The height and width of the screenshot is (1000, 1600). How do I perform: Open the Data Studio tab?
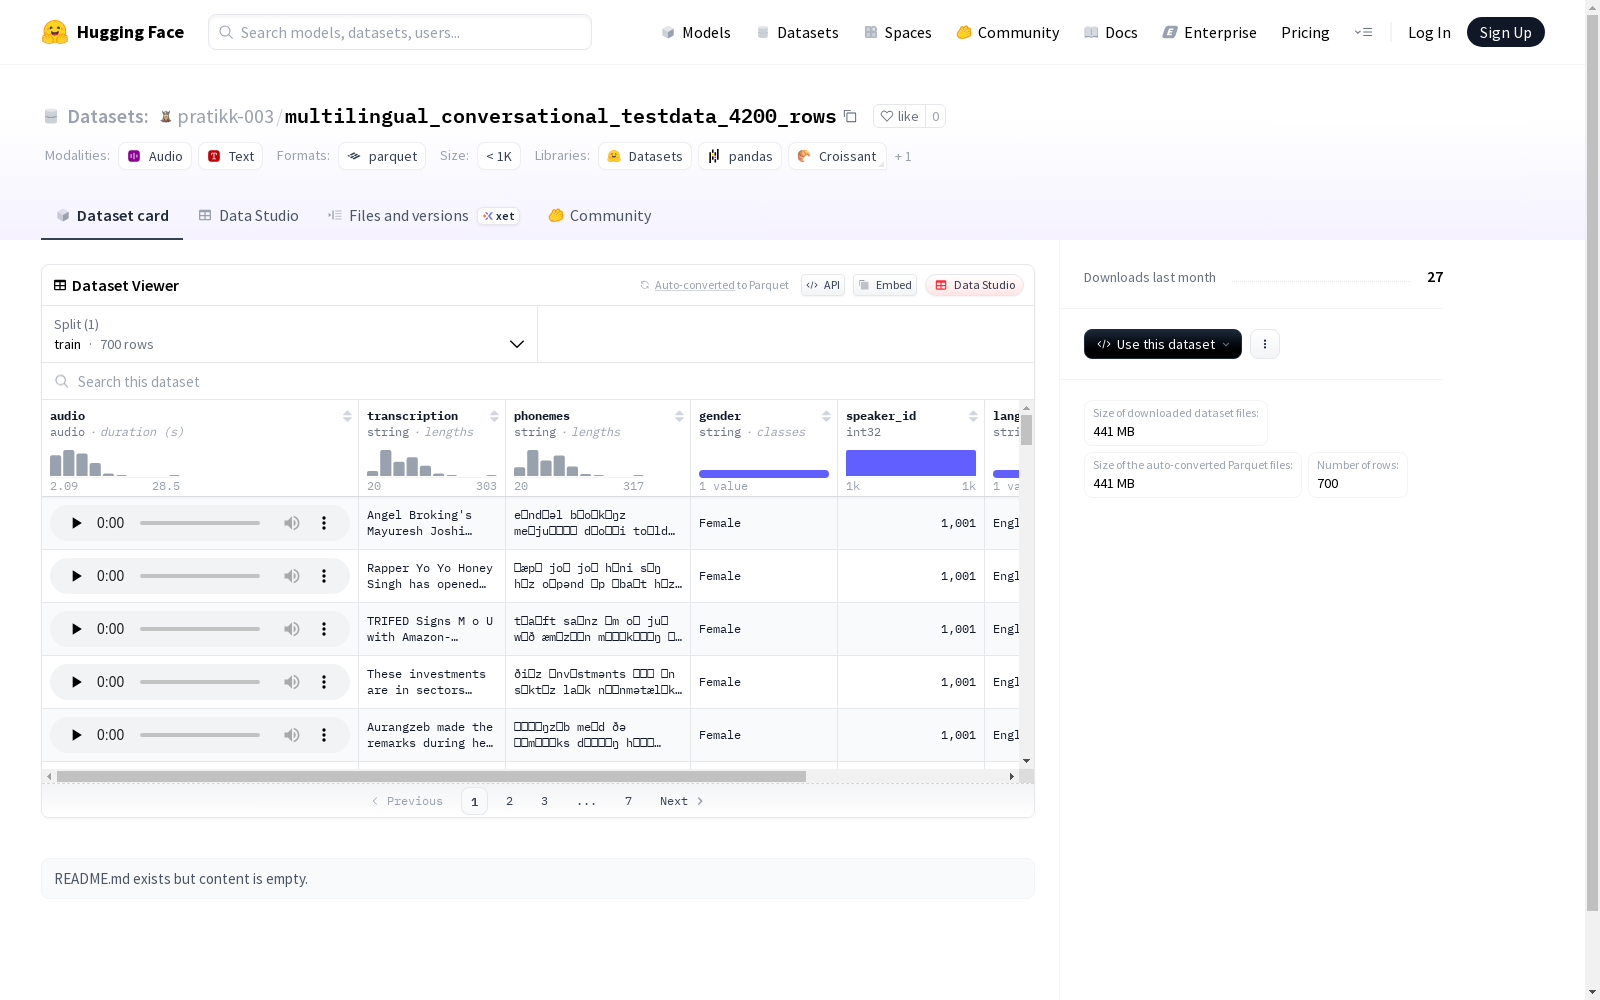248,216
